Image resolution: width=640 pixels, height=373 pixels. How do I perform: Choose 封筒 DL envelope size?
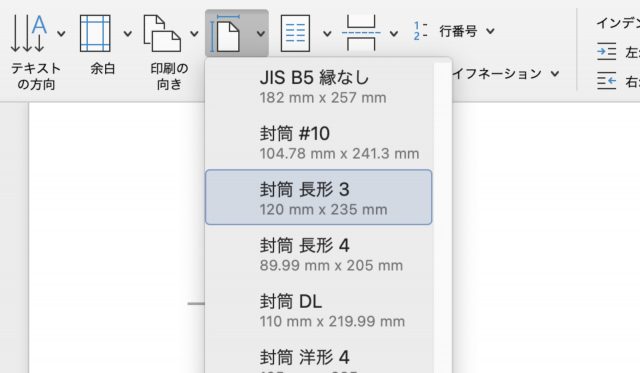pos(318,310)
